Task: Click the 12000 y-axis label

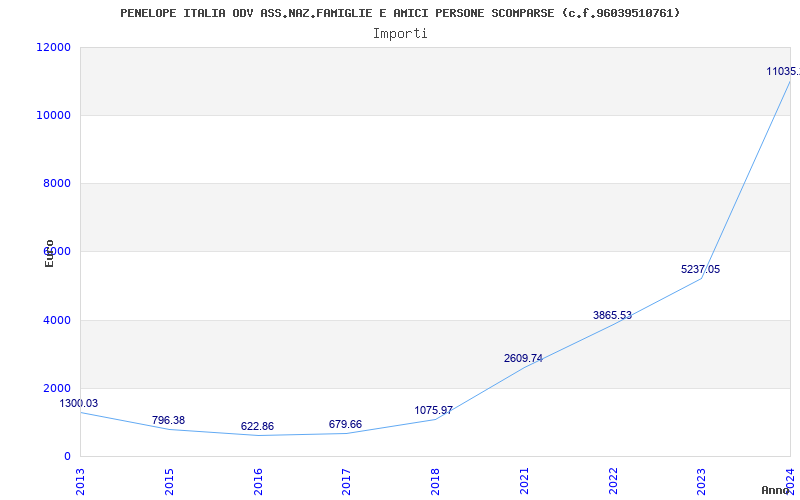Action: tap(51, 48)
